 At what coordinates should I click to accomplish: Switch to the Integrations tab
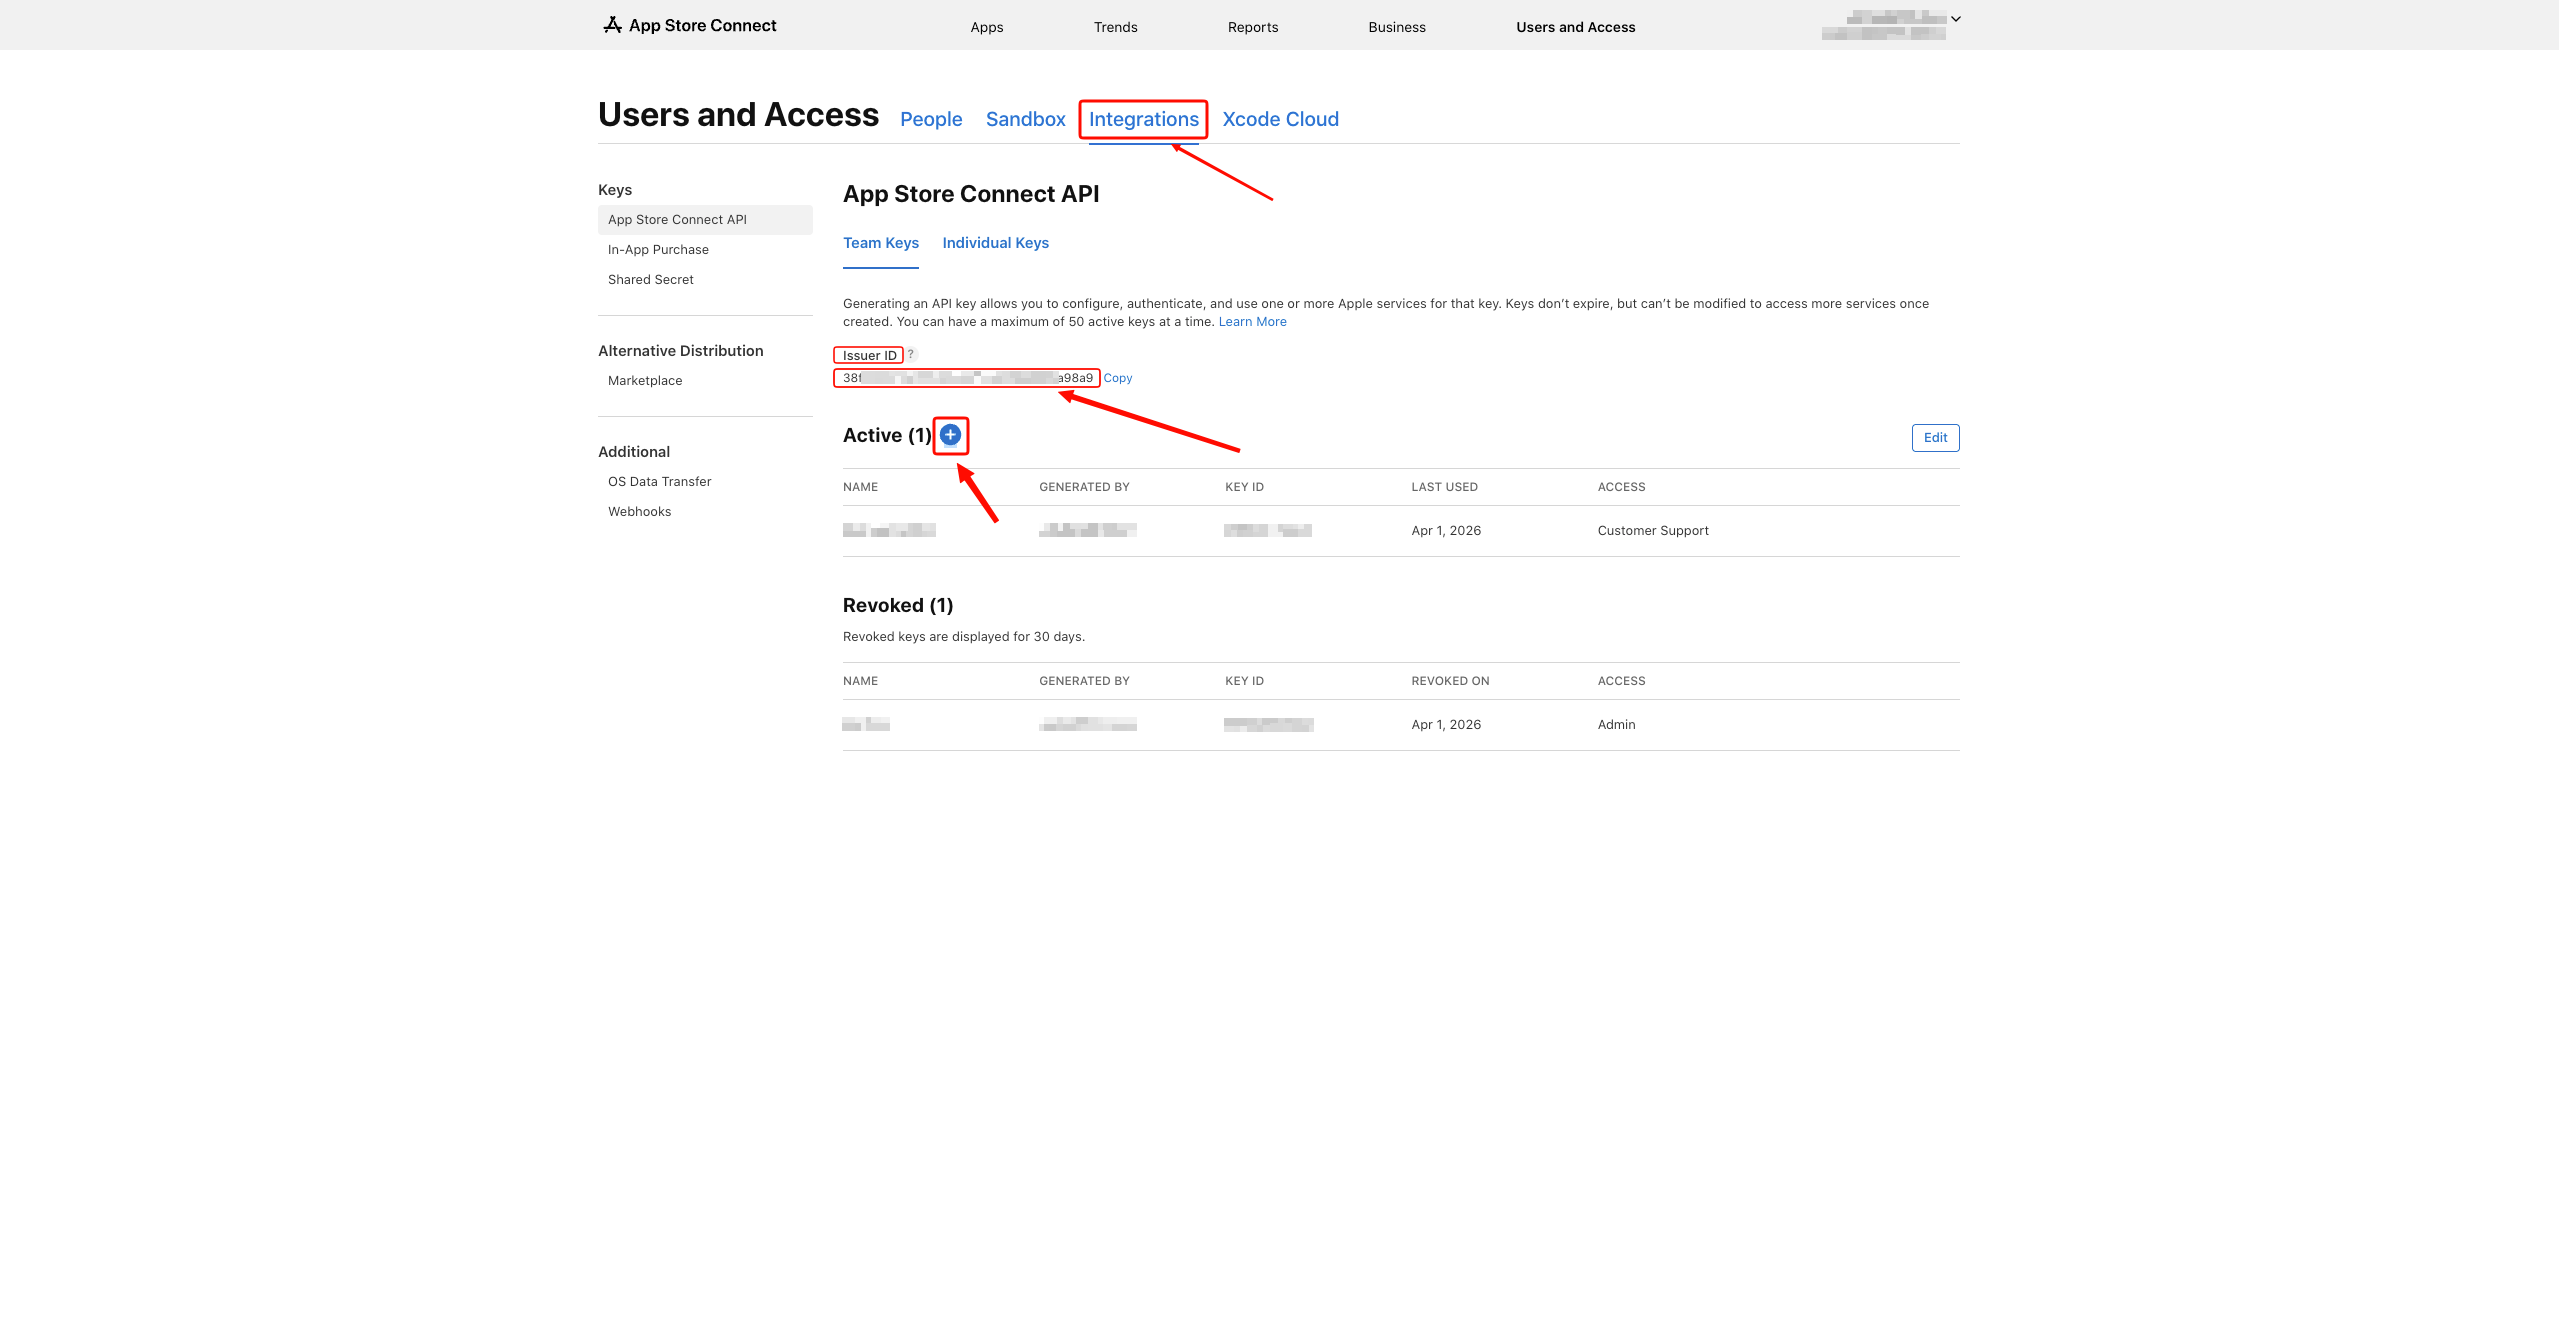[1143, 119]
